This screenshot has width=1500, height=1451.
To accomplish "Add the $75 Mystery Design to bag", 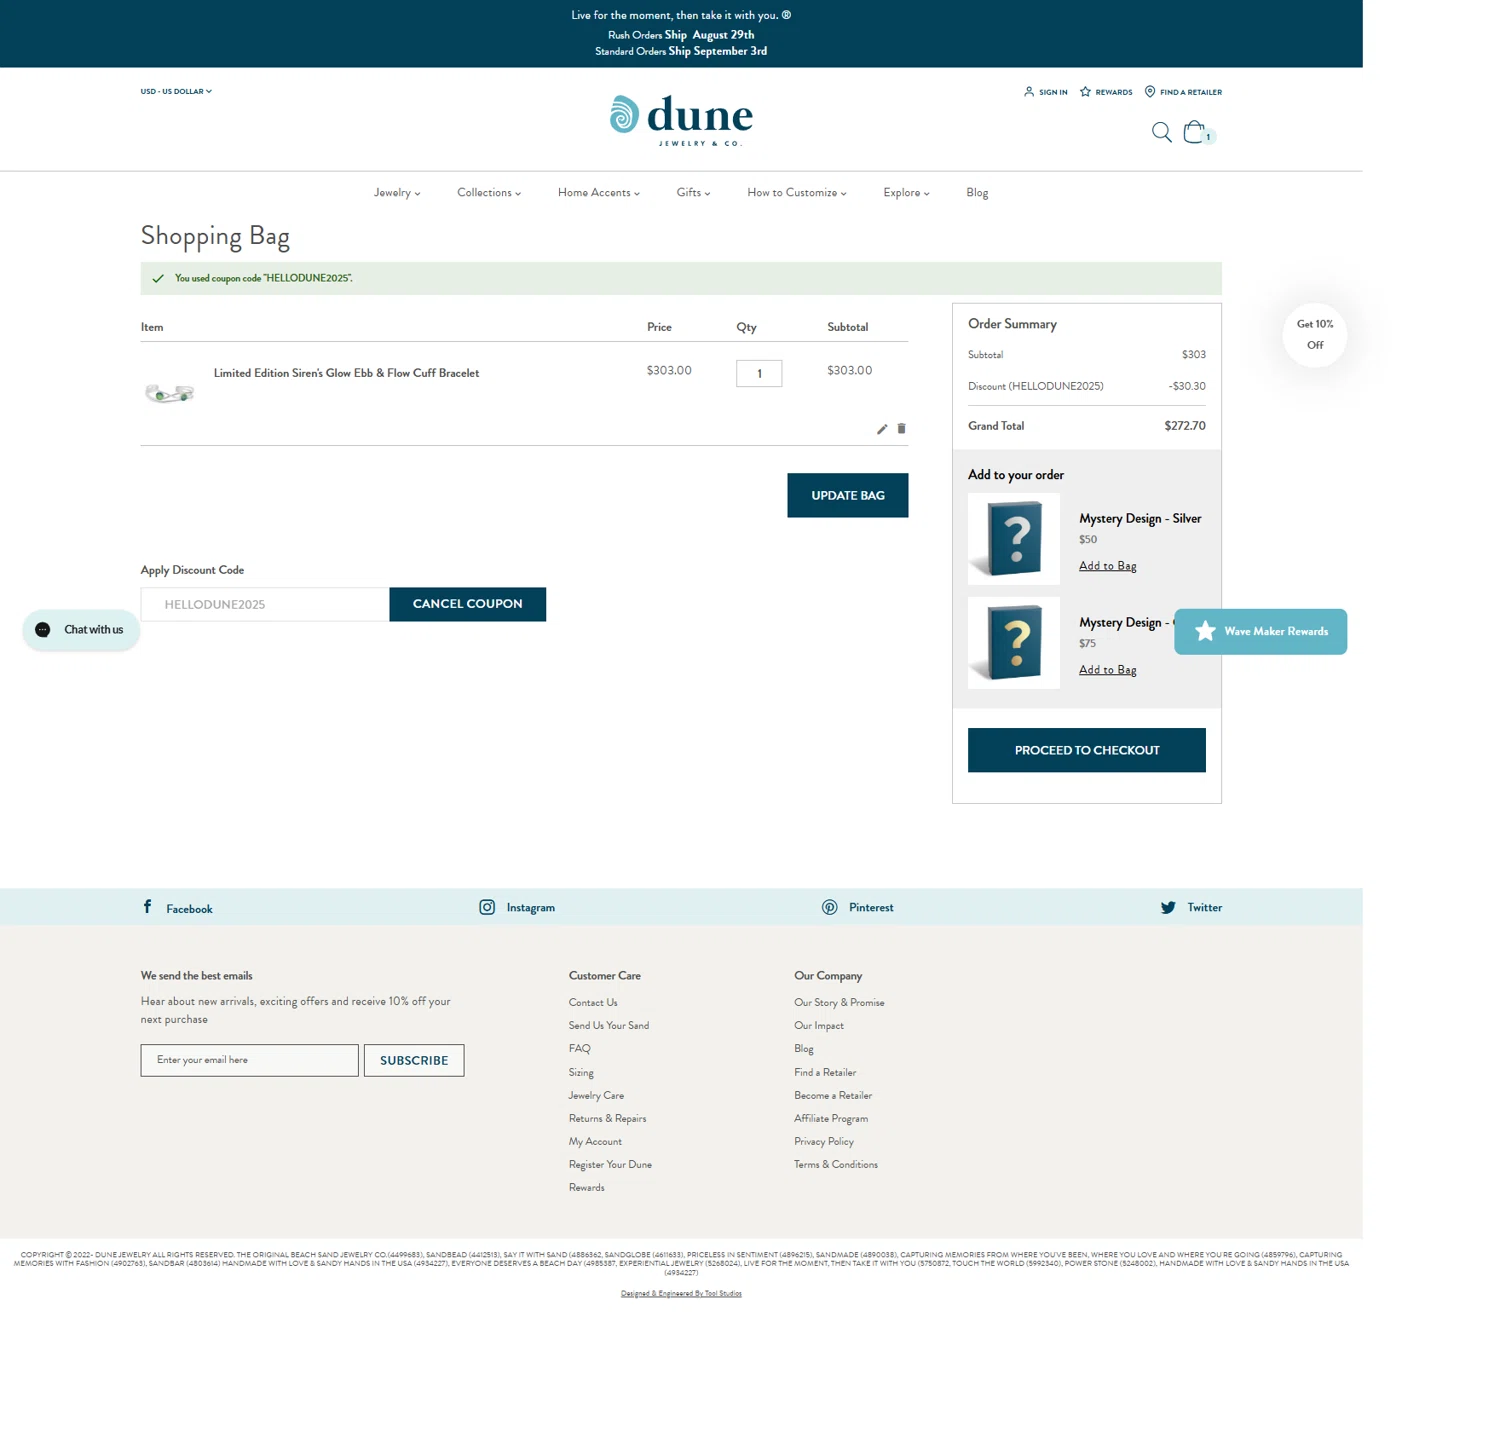I will point(1107,670).
